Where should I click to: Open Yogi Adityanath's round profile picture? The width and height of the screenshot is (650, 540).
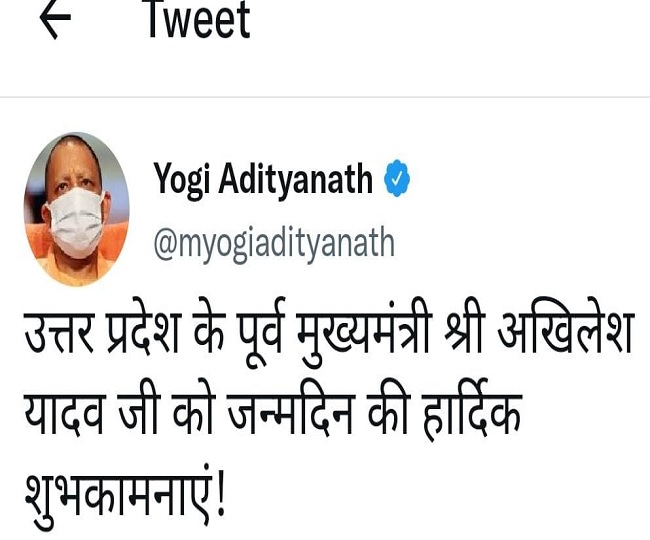77,209
